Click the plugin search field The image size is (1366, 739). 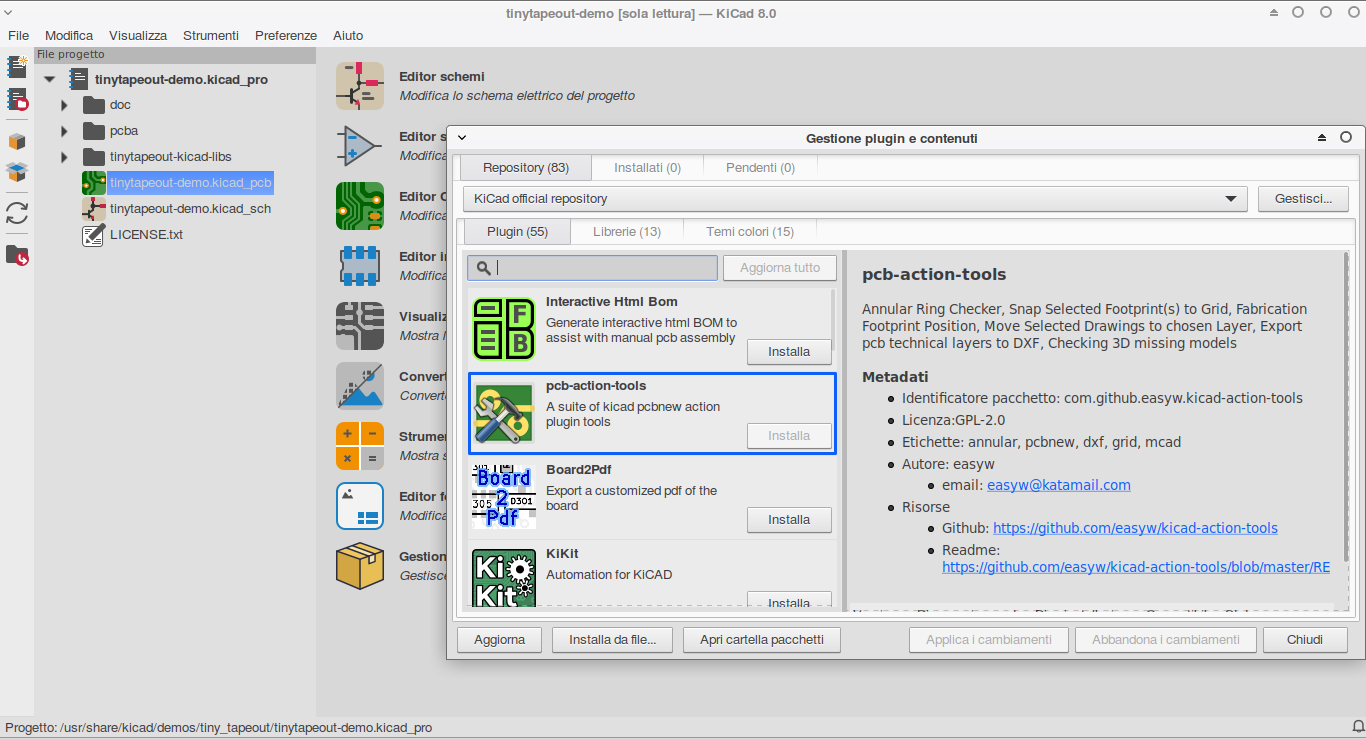click(593, 268)
